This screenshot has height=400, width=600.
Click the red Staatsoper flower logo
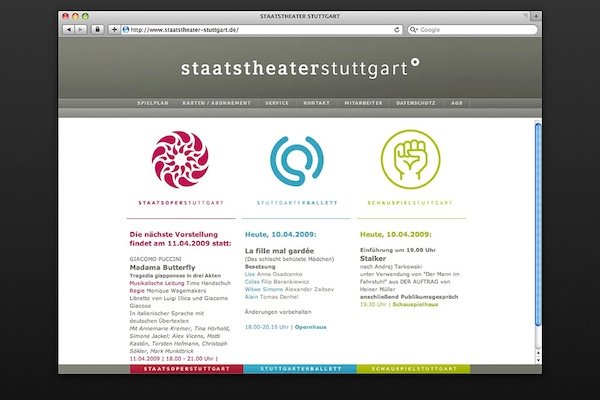180,160
